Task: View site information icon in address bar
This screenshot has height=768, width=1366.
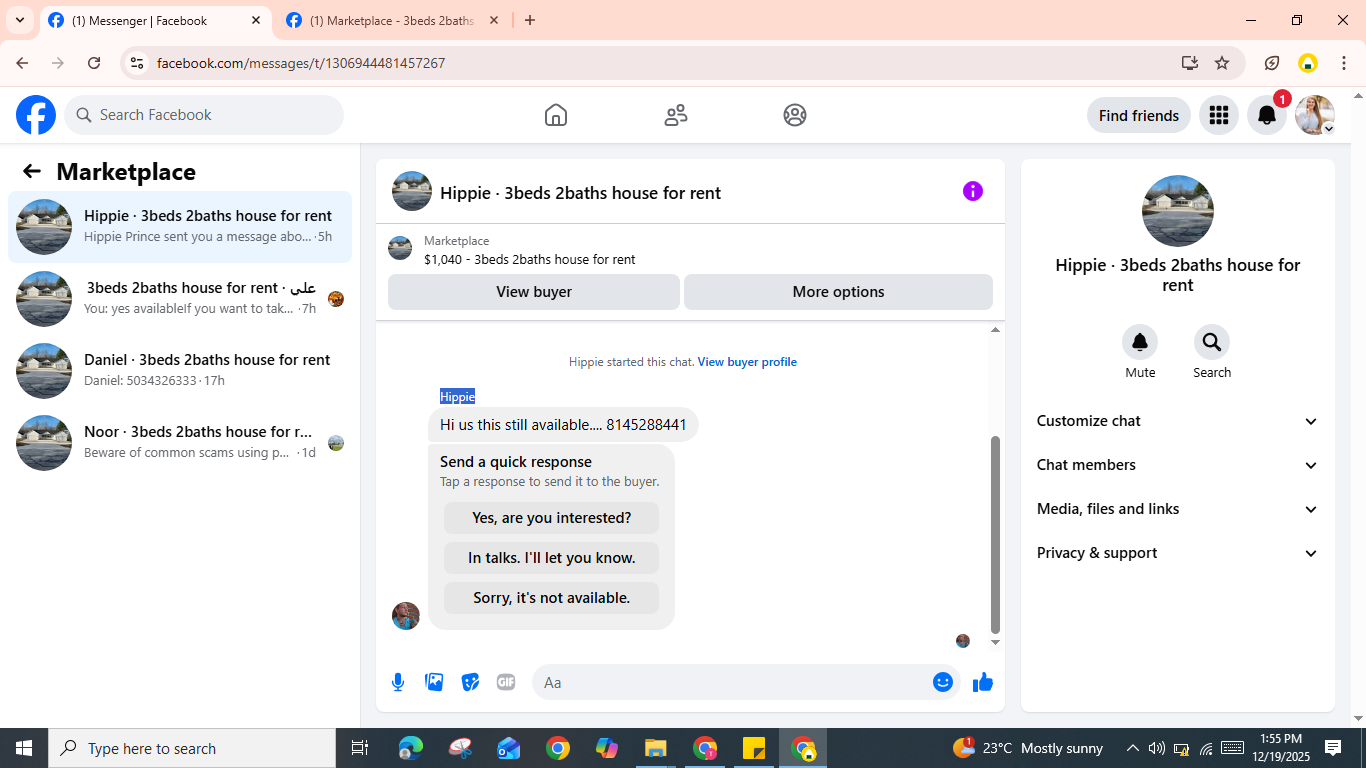Action: tap(138, 63)
